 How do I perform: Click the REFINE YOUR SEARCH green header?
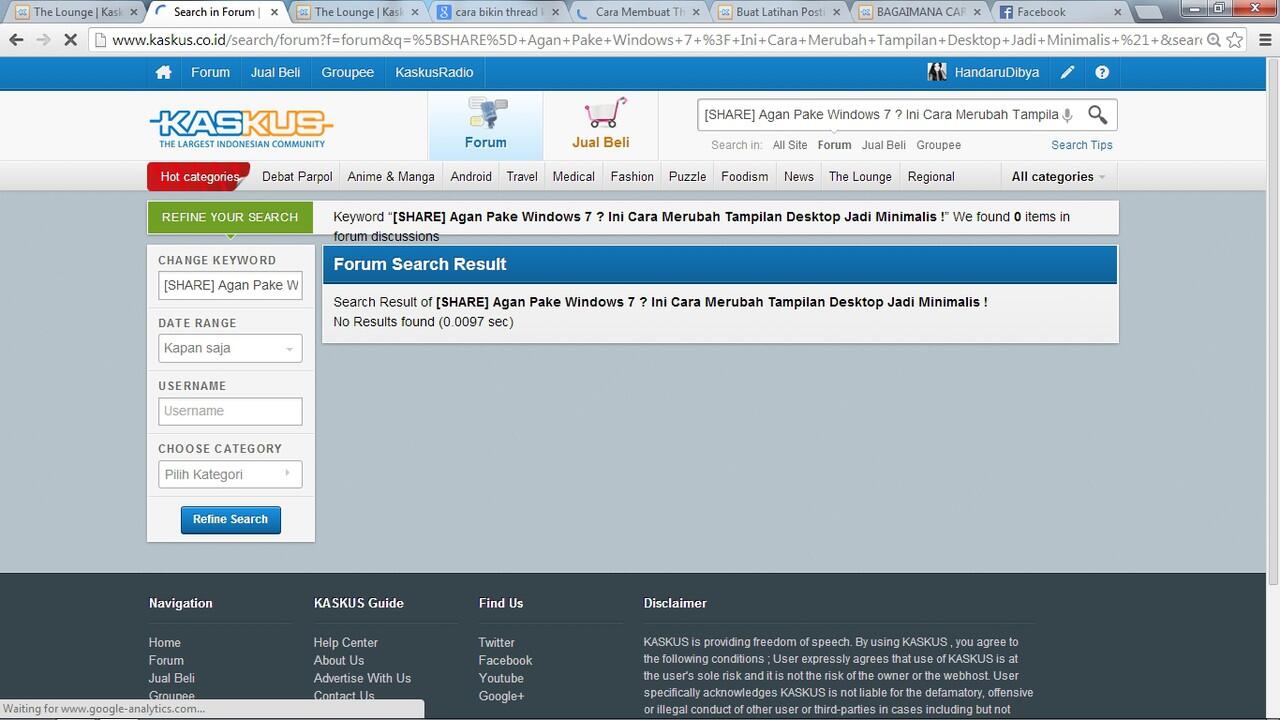coord(230,217)
